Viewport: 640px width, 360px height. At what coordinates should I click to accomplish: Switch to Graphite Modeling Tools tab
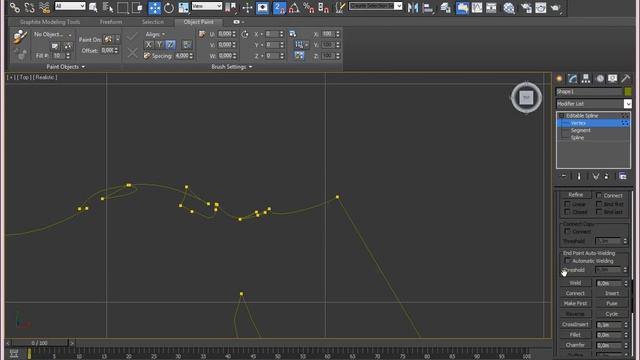50,22
